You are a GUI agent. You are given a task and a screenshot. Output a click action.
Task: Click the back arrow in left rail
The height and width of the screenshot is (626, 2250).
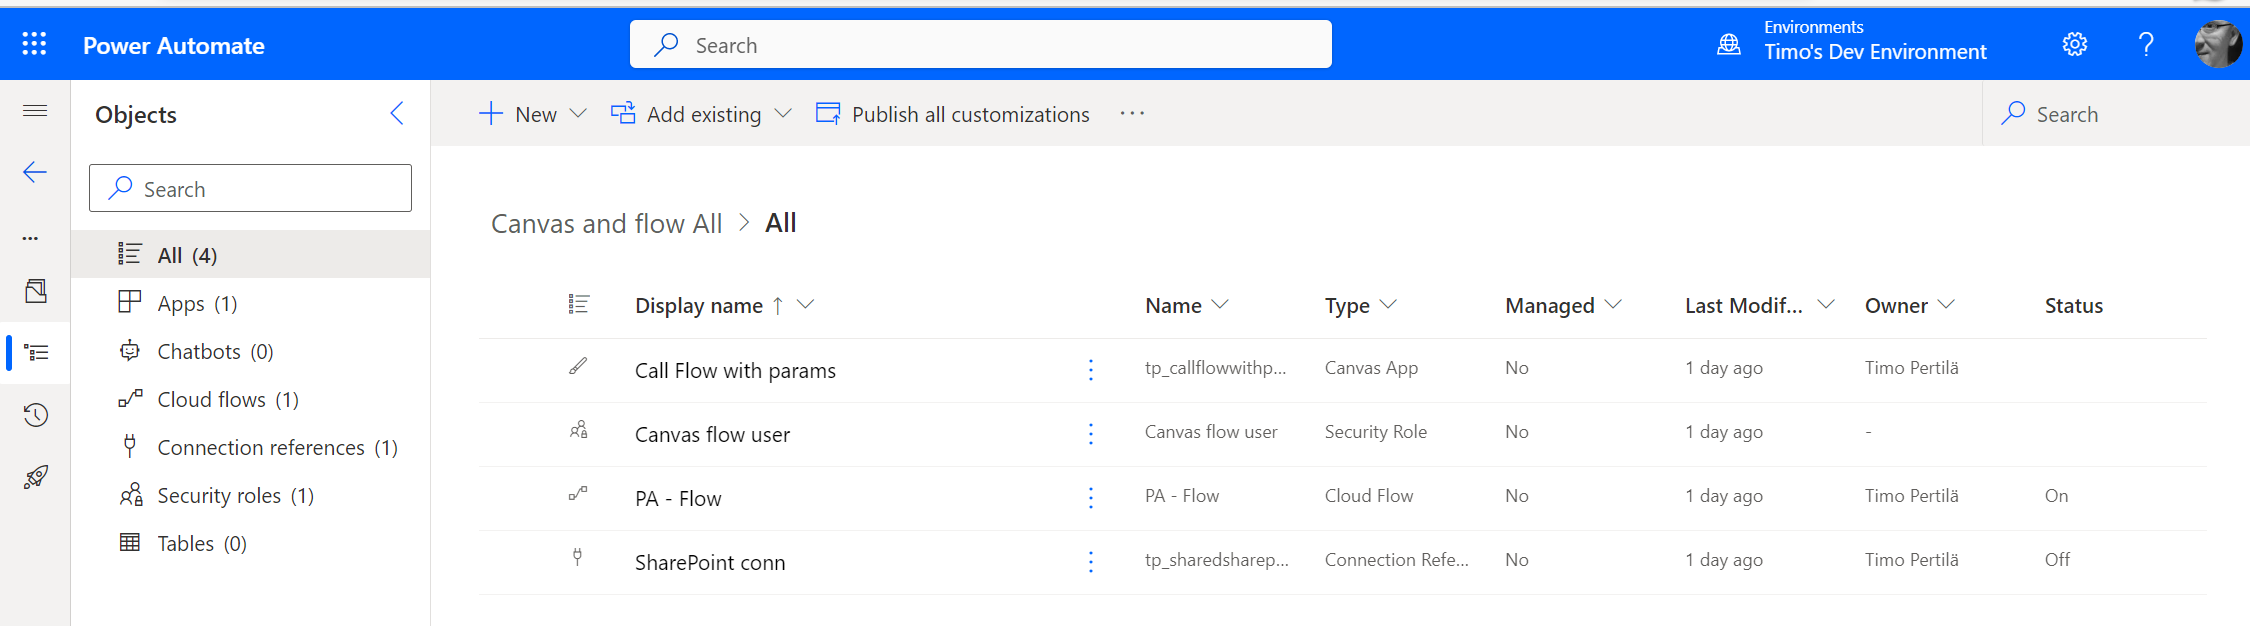pyautogui.click(x=35, y=172)
